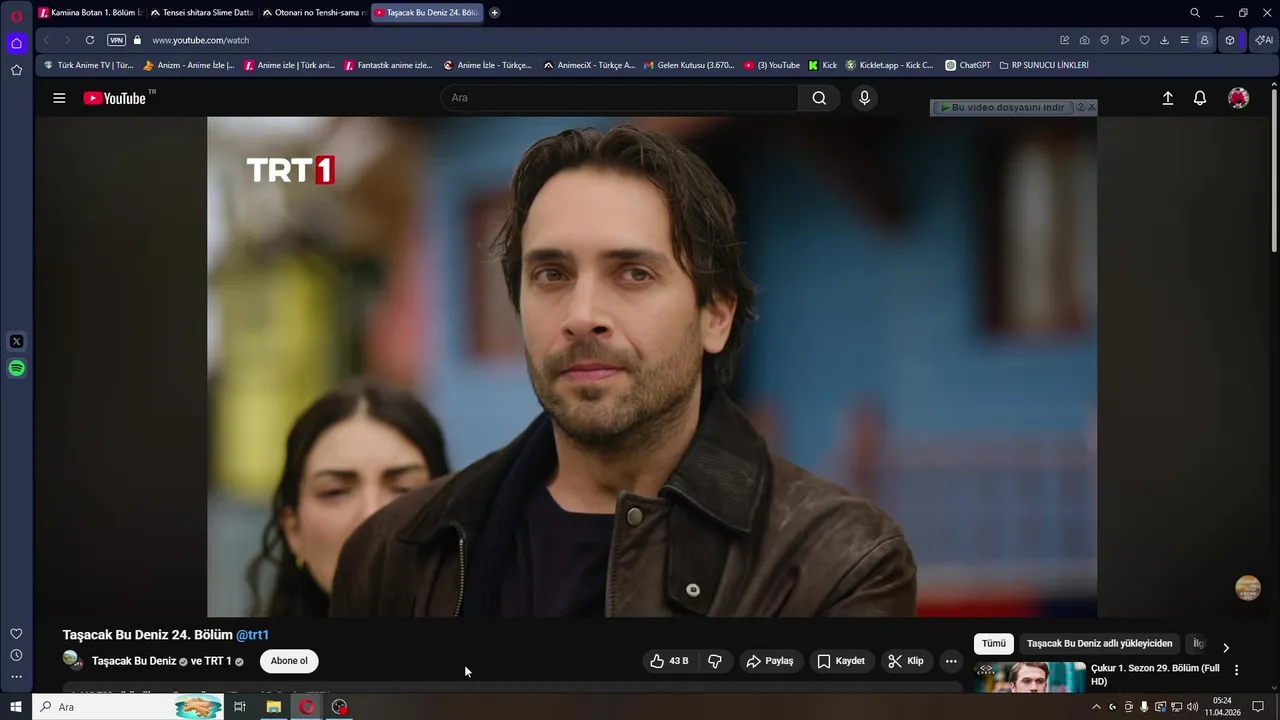Switch to Kamiina Botan 1. Bölüm tab

(90, 13)
